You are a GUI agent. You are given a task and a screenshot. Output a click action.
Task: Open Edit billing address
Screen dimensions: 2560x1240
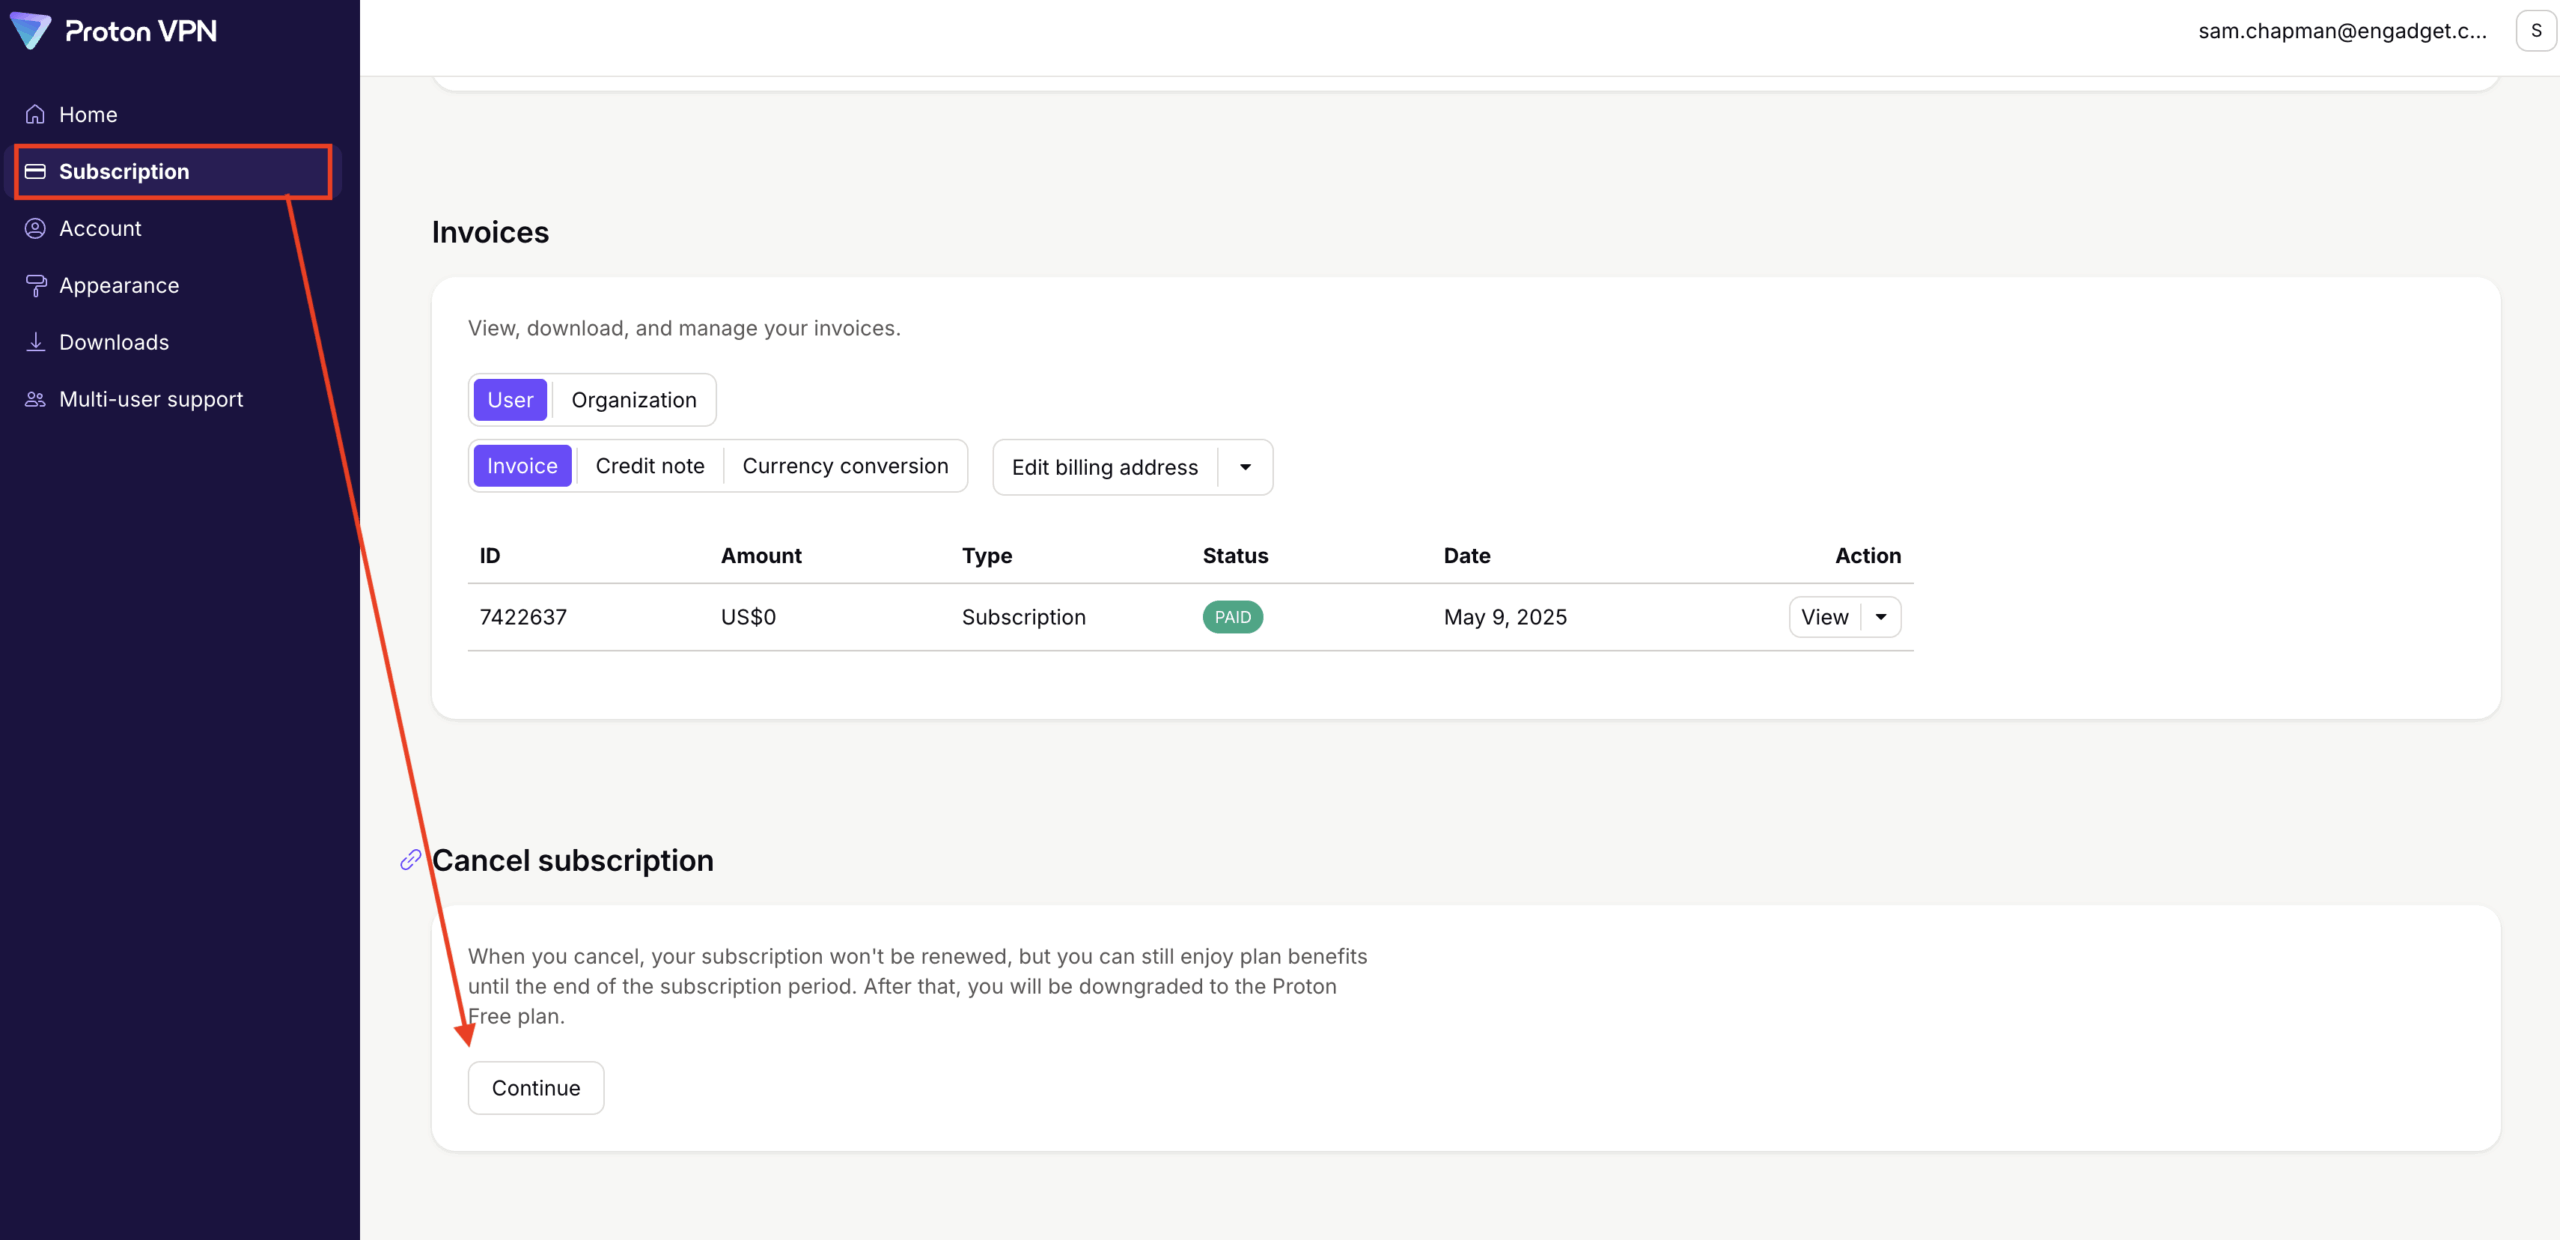(1104, 466)
